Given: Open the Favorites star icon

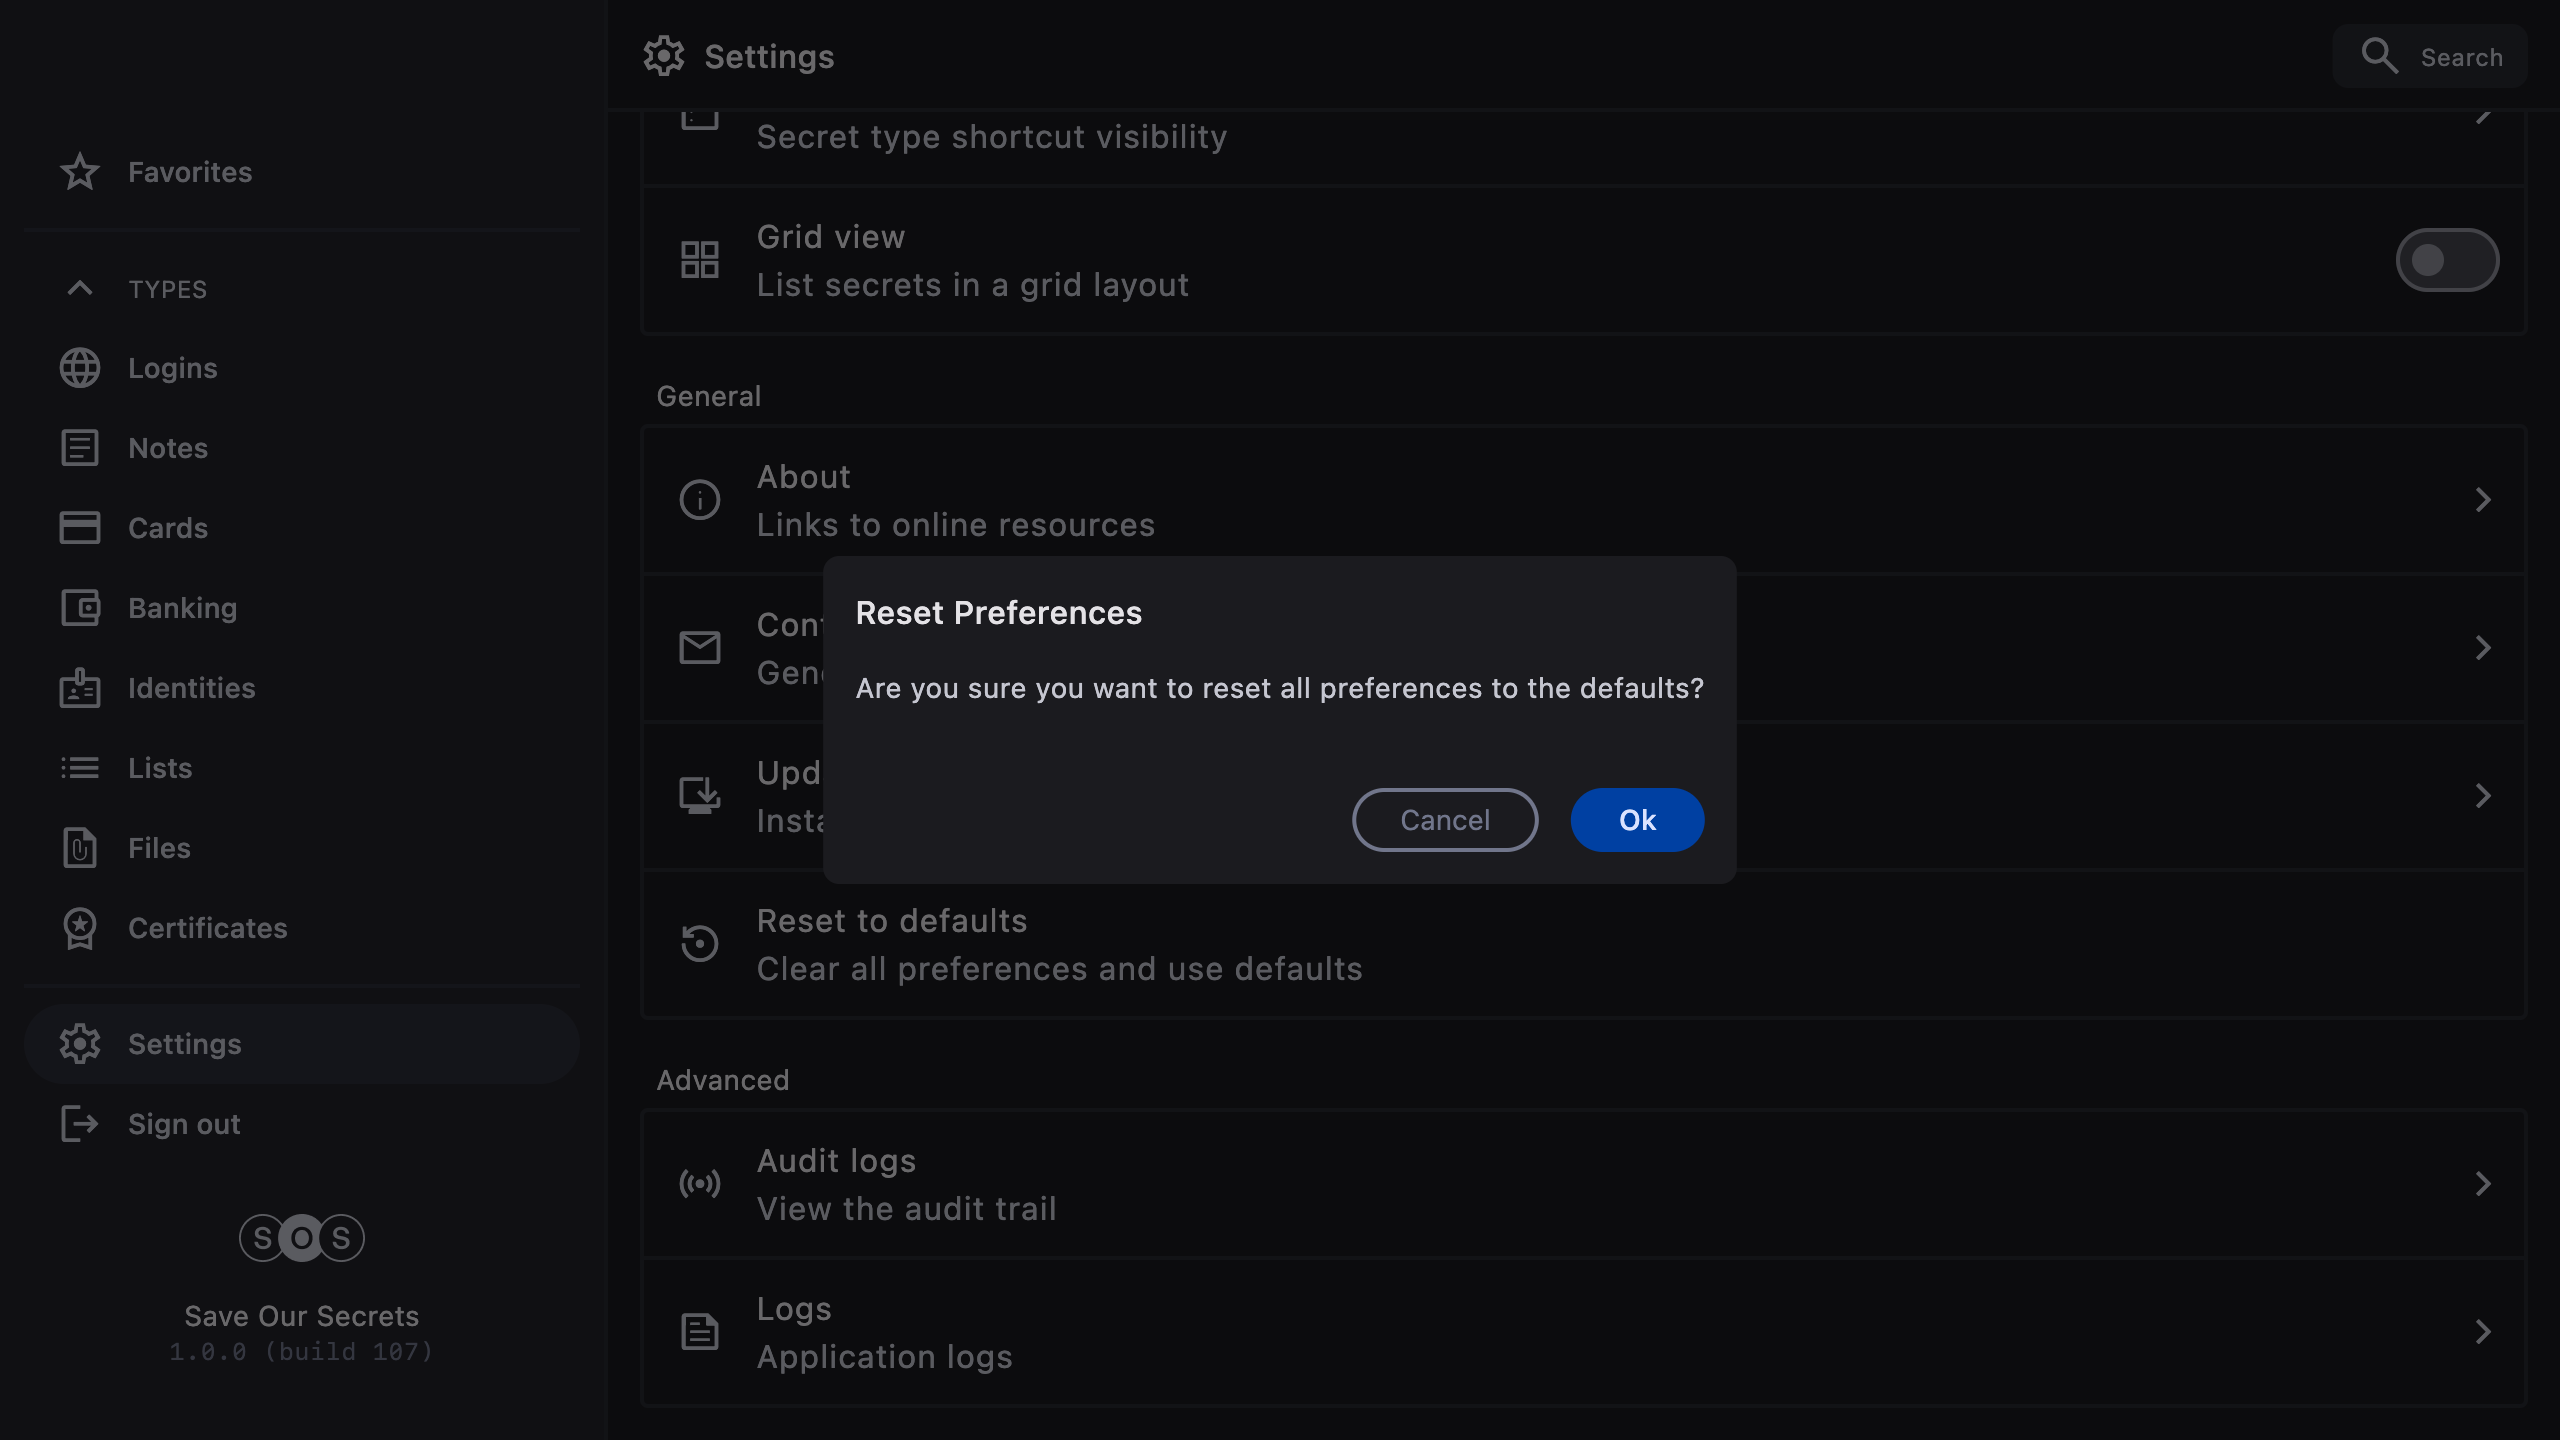Looking at the screenshot, I should 80,172.
